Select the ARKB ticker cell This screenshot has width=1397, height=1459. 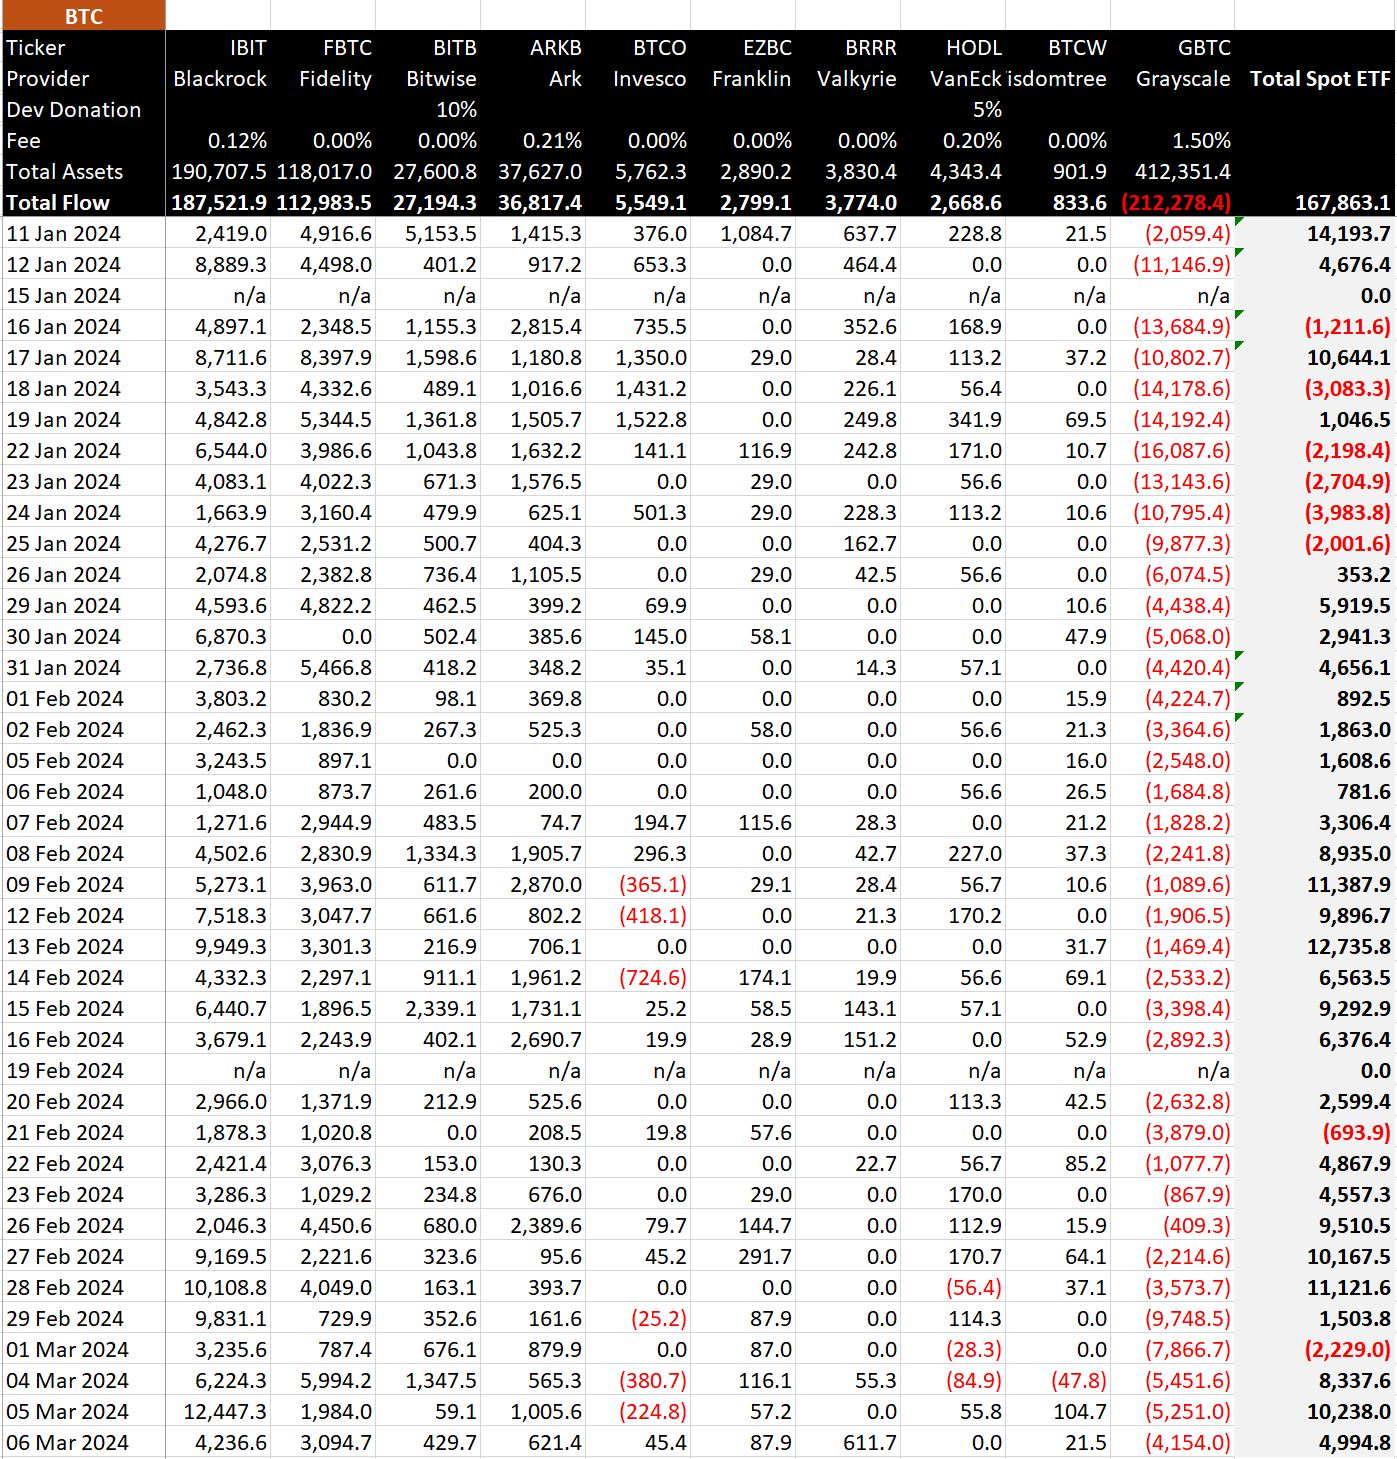556,48
